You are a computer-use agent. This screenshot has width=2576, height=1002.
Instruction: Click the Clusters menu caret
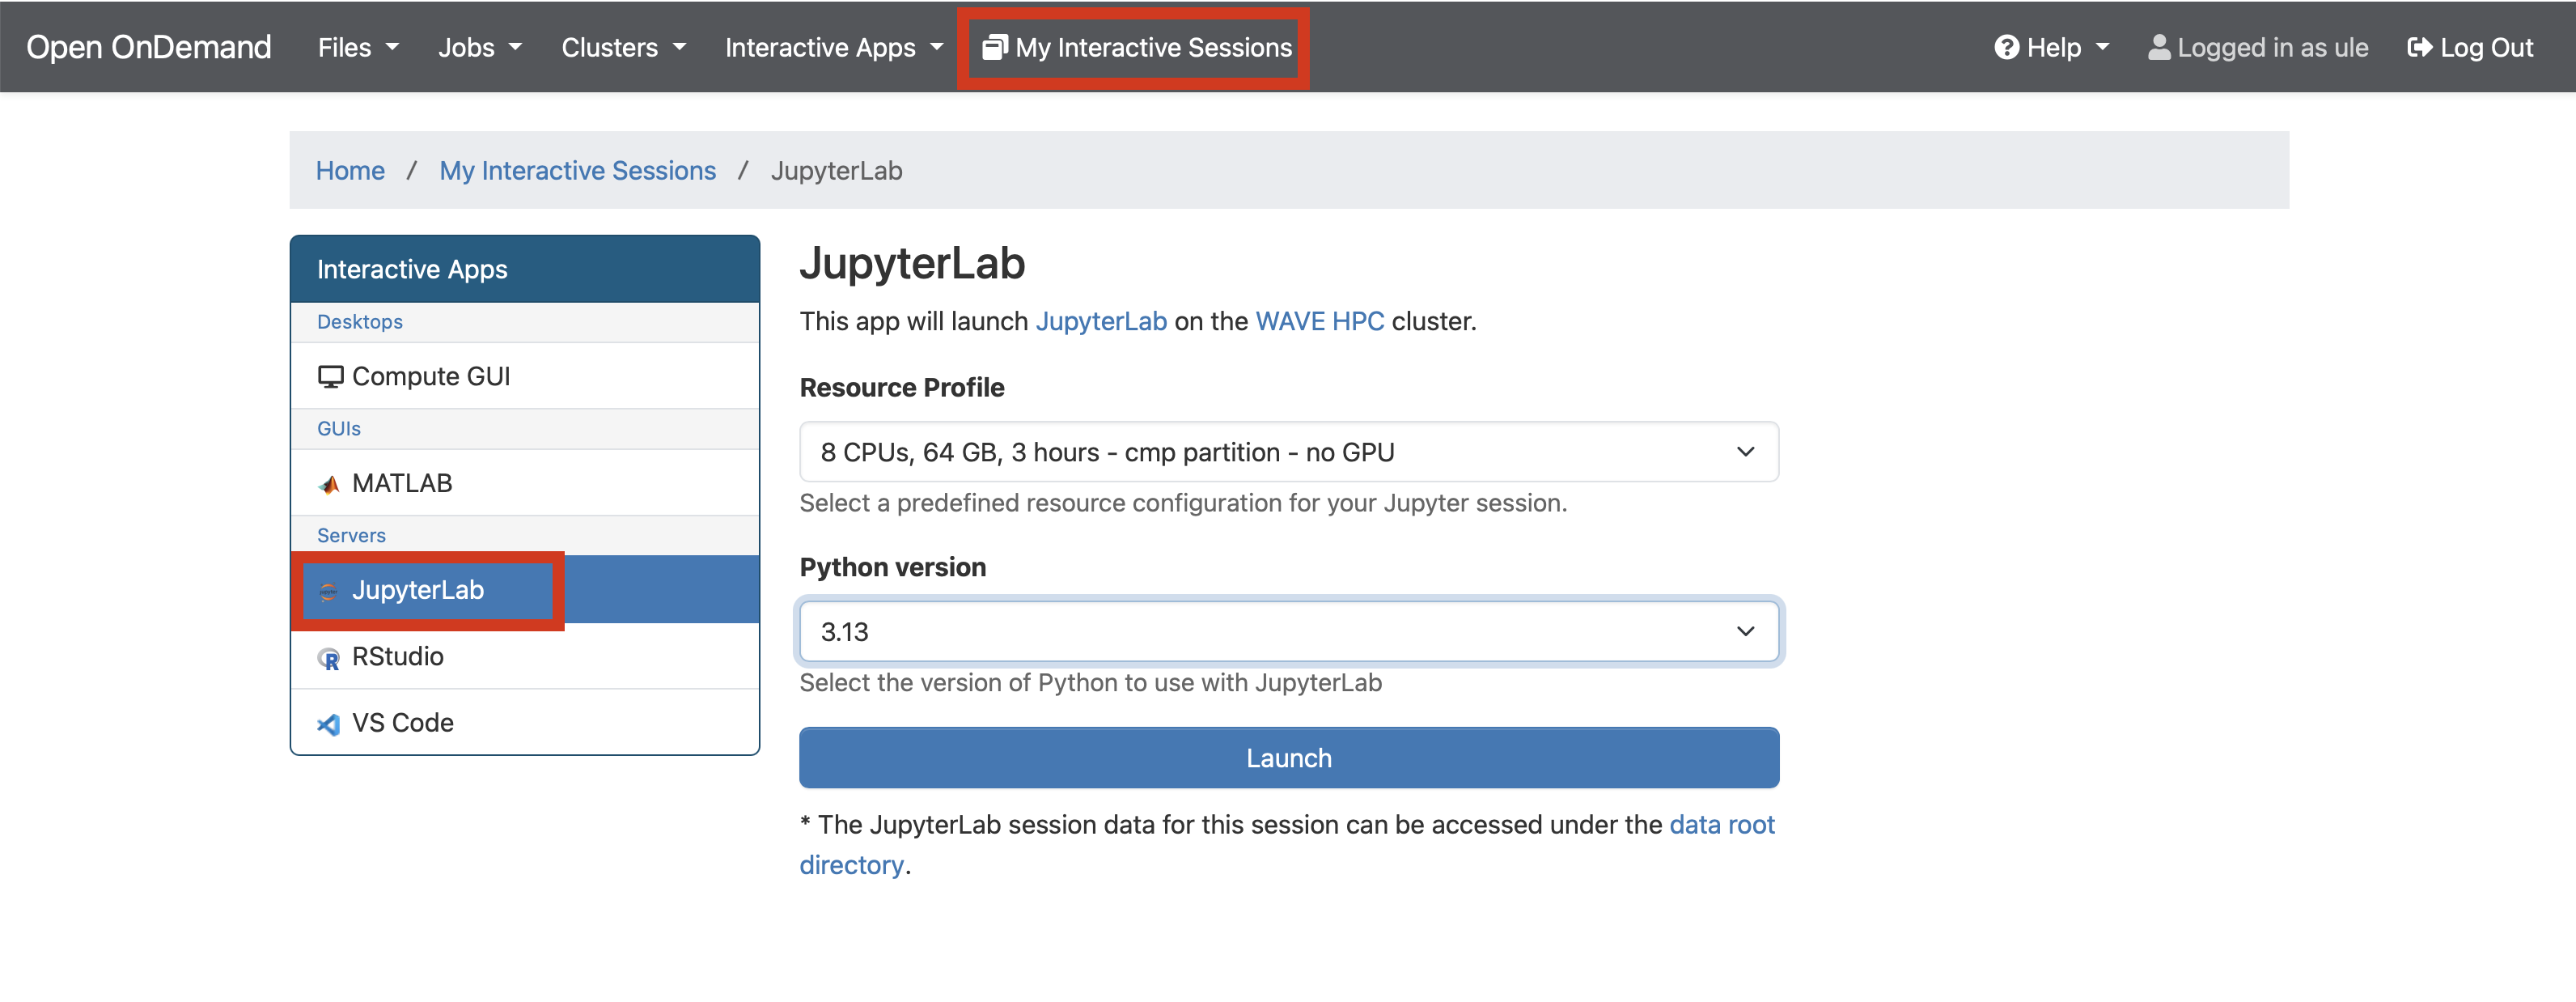[x=679, y=47]
